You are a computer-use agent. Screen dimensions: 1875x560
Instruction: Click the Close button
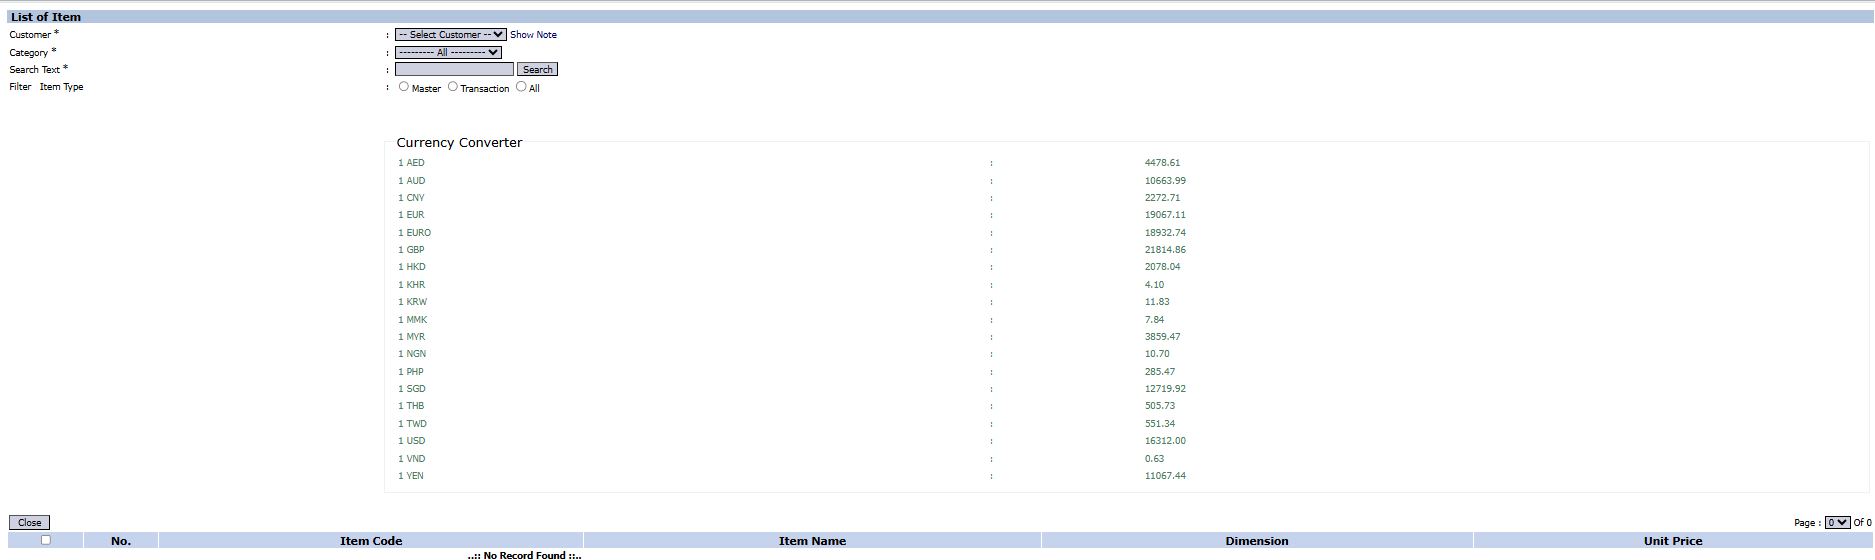pos(29,523)
